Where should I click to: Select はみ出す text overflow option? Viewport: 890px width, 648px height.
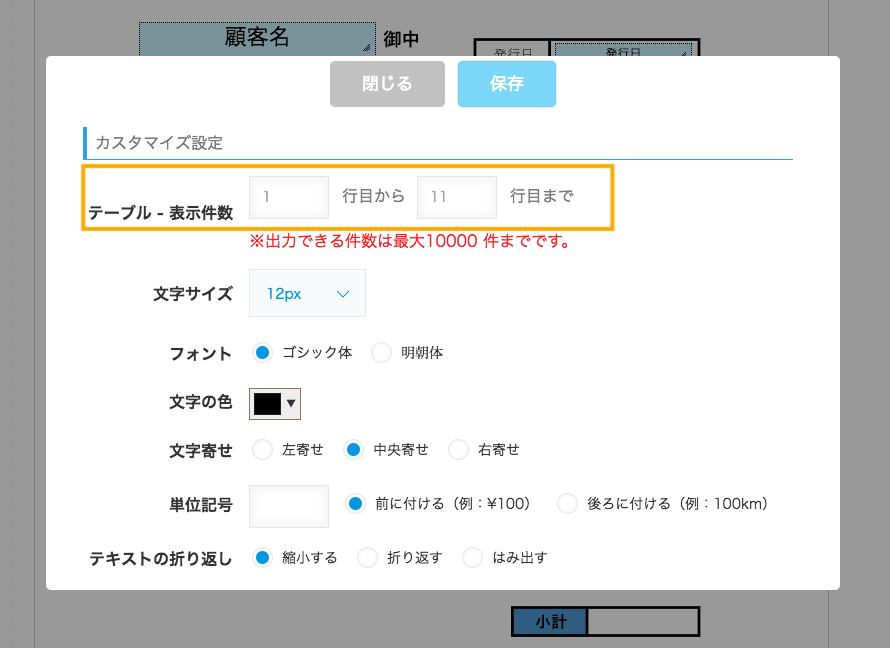pyautogui.click(x=472, y=558)
